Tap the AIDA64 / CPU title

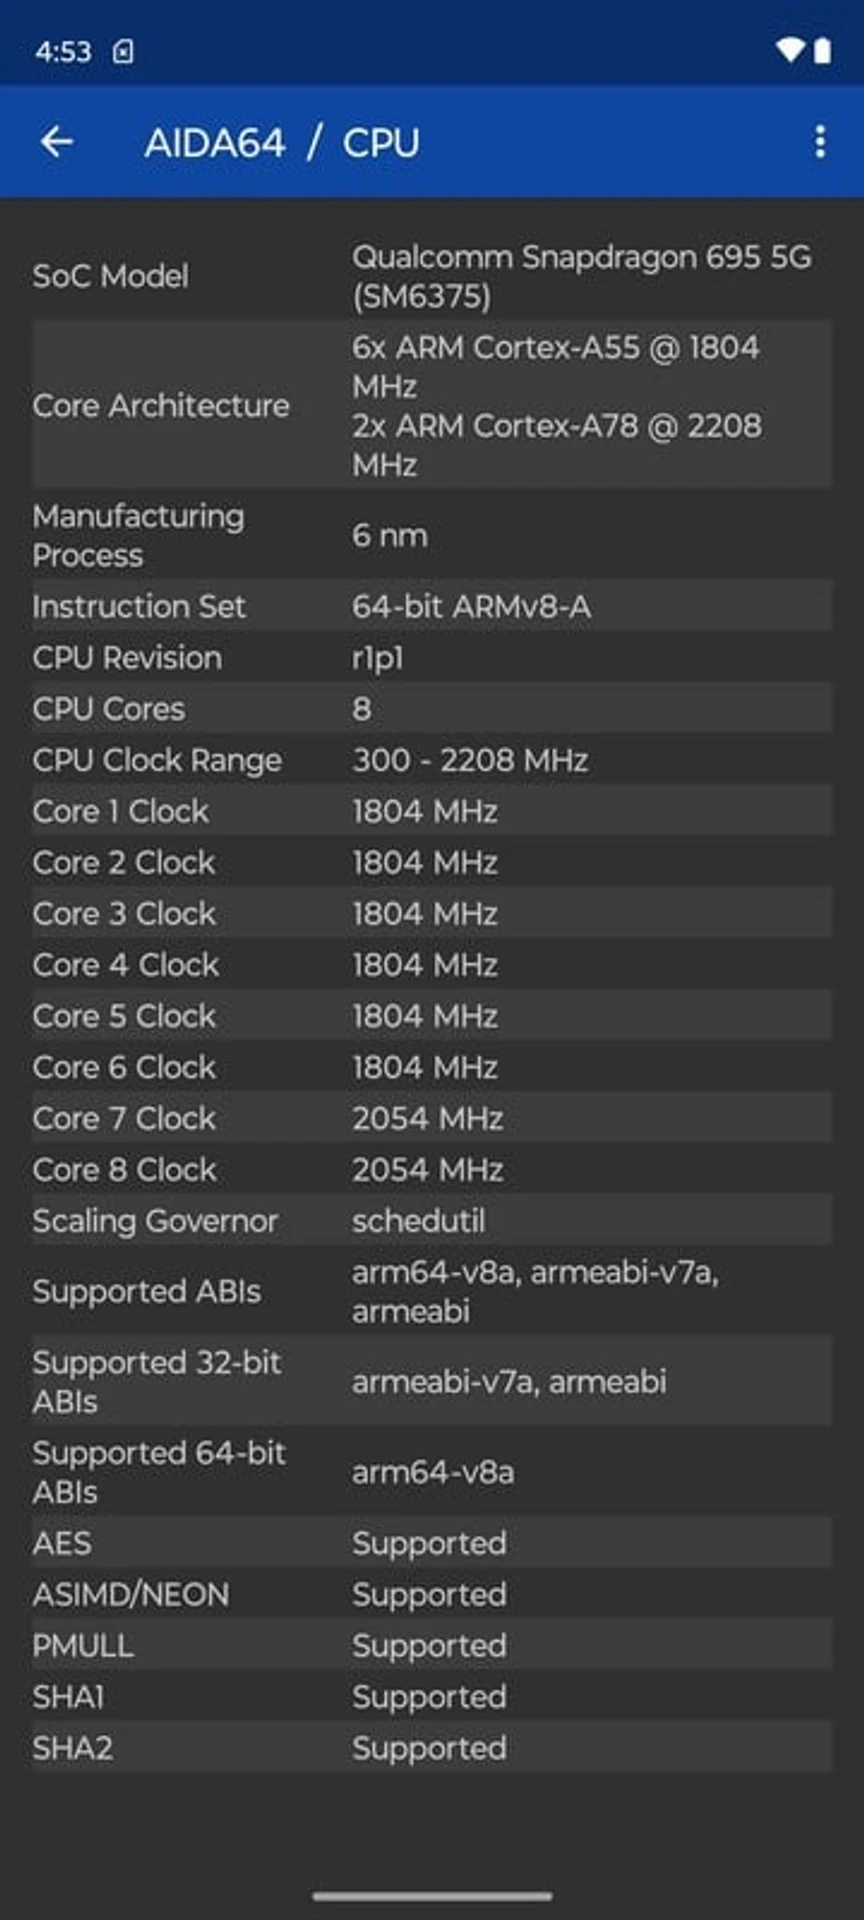pos(282,142)
